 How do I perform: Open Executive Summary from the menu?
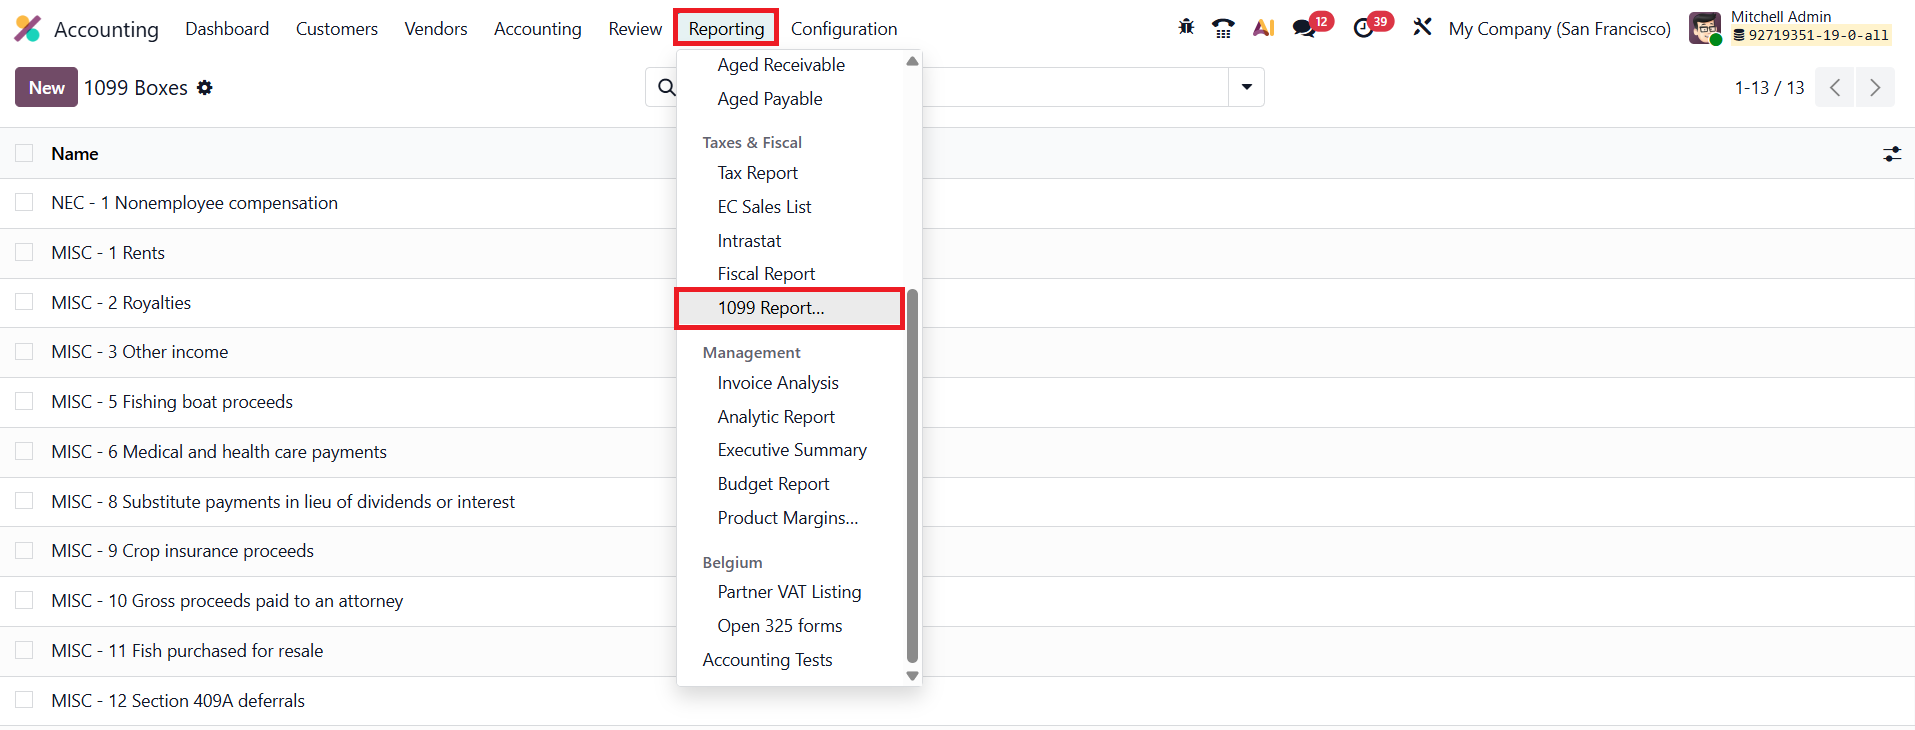tap(792, 450)
